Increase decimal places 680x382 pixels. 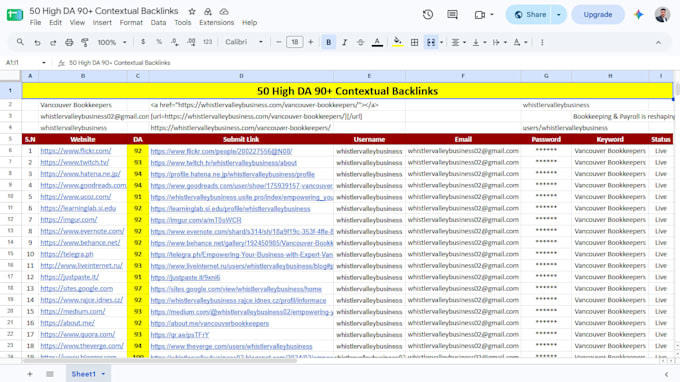(x=191, y=42)
